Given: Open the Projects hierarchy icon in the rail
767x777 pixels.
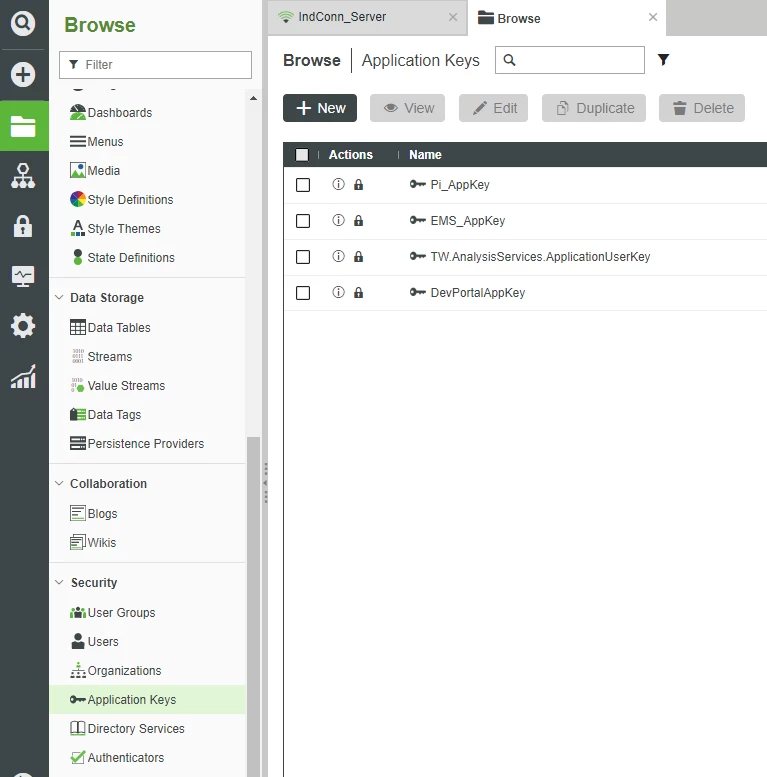Looking at the screenshot, I should point(23,176).
